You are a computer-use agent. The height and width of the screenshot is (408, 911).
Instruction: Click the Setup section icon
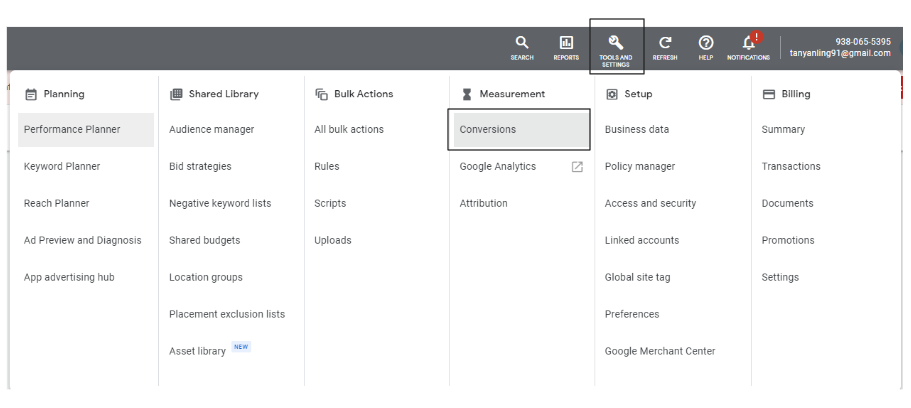click(x=612, y=94)
